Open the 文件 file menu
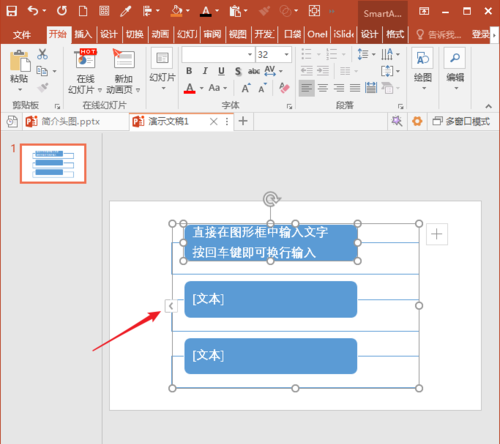 click(22, 34)
